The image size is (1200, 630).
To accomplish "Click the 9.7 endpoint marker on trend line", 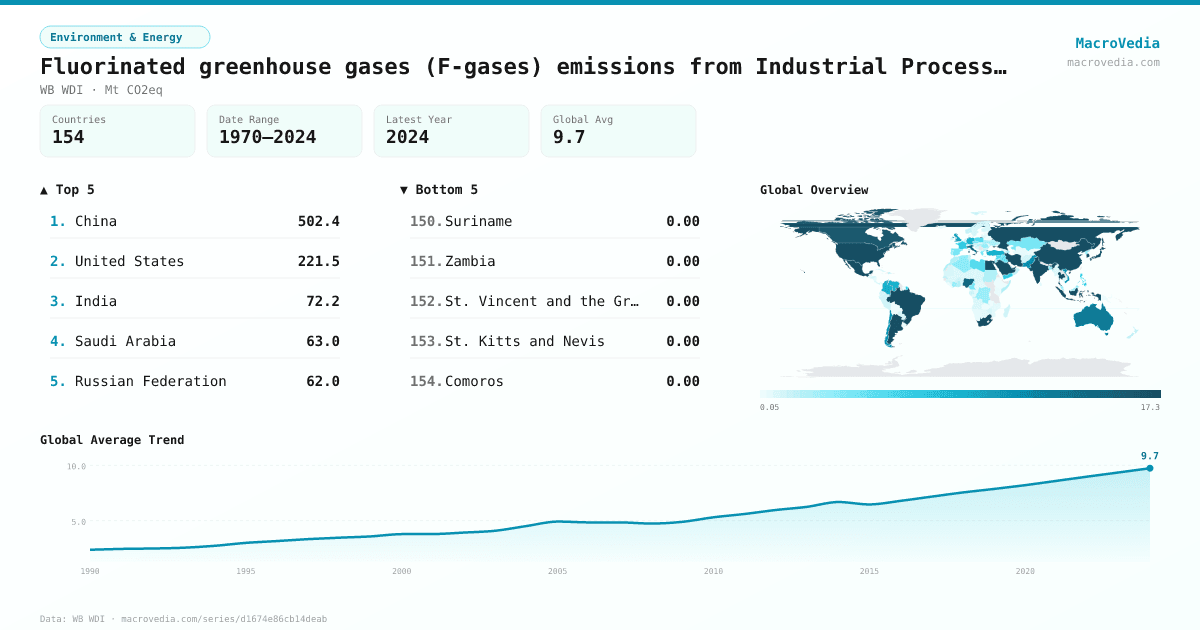I will (1149, 468).
